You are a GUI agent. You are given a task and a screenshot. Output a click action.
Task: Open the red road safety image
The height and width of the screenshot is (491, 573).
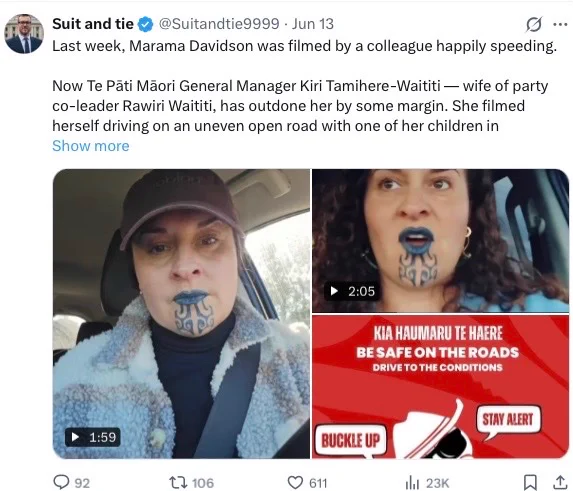click(x=440, y=387)
